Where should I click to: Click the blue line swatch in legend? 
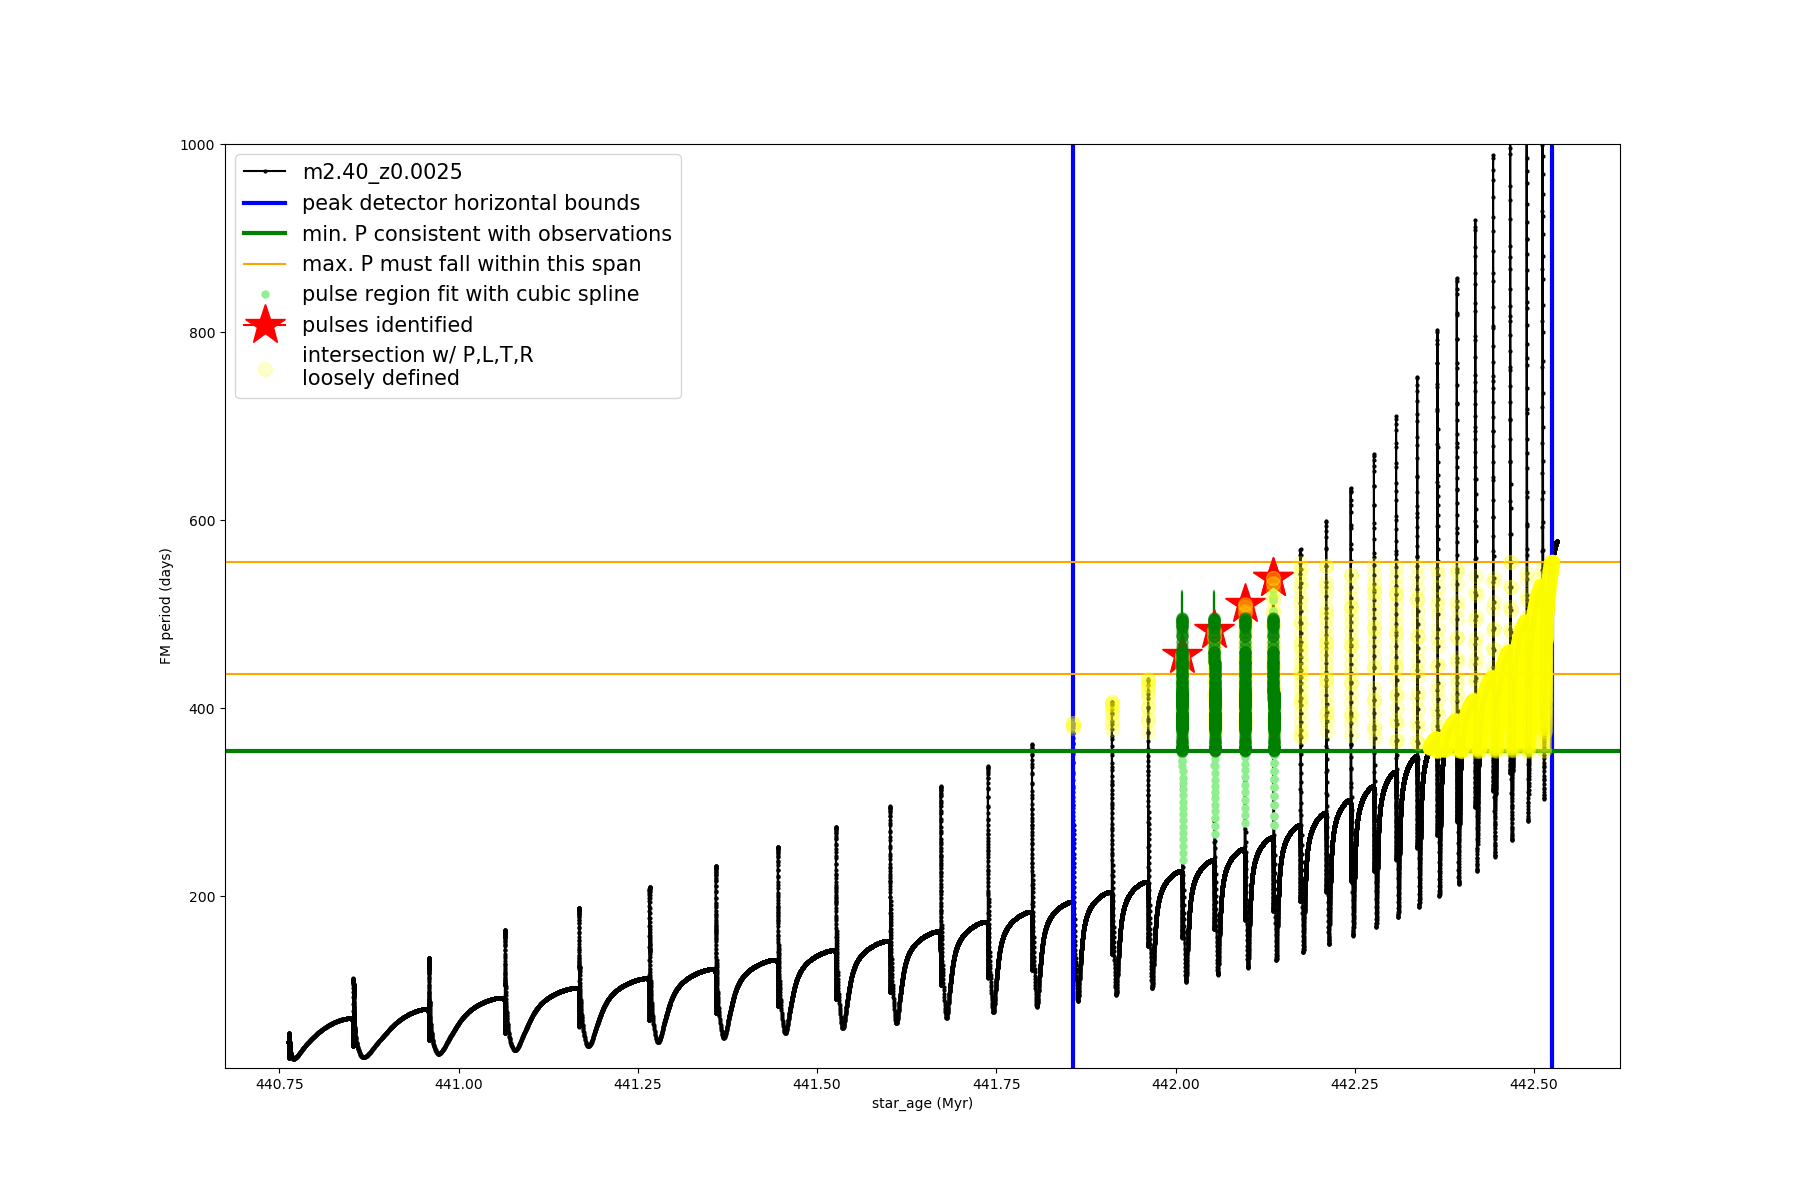coord(265,203)
